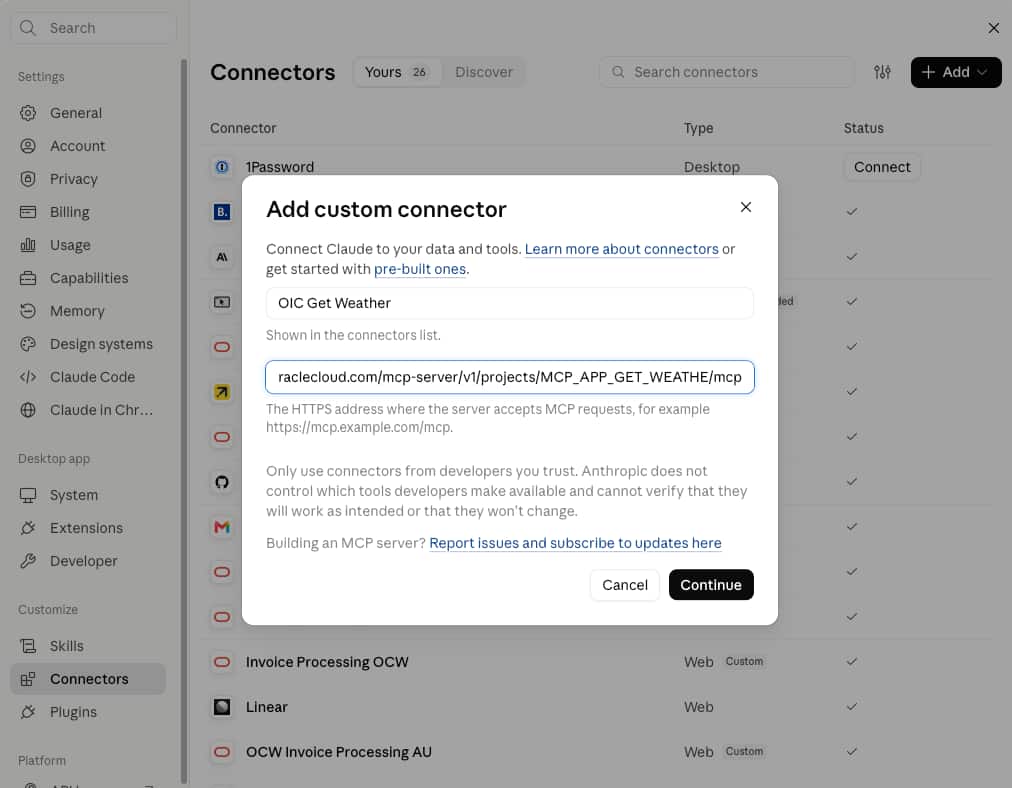Click the connector filter sliders icon
Screen dimensions: 1012x788
[882, 72]
